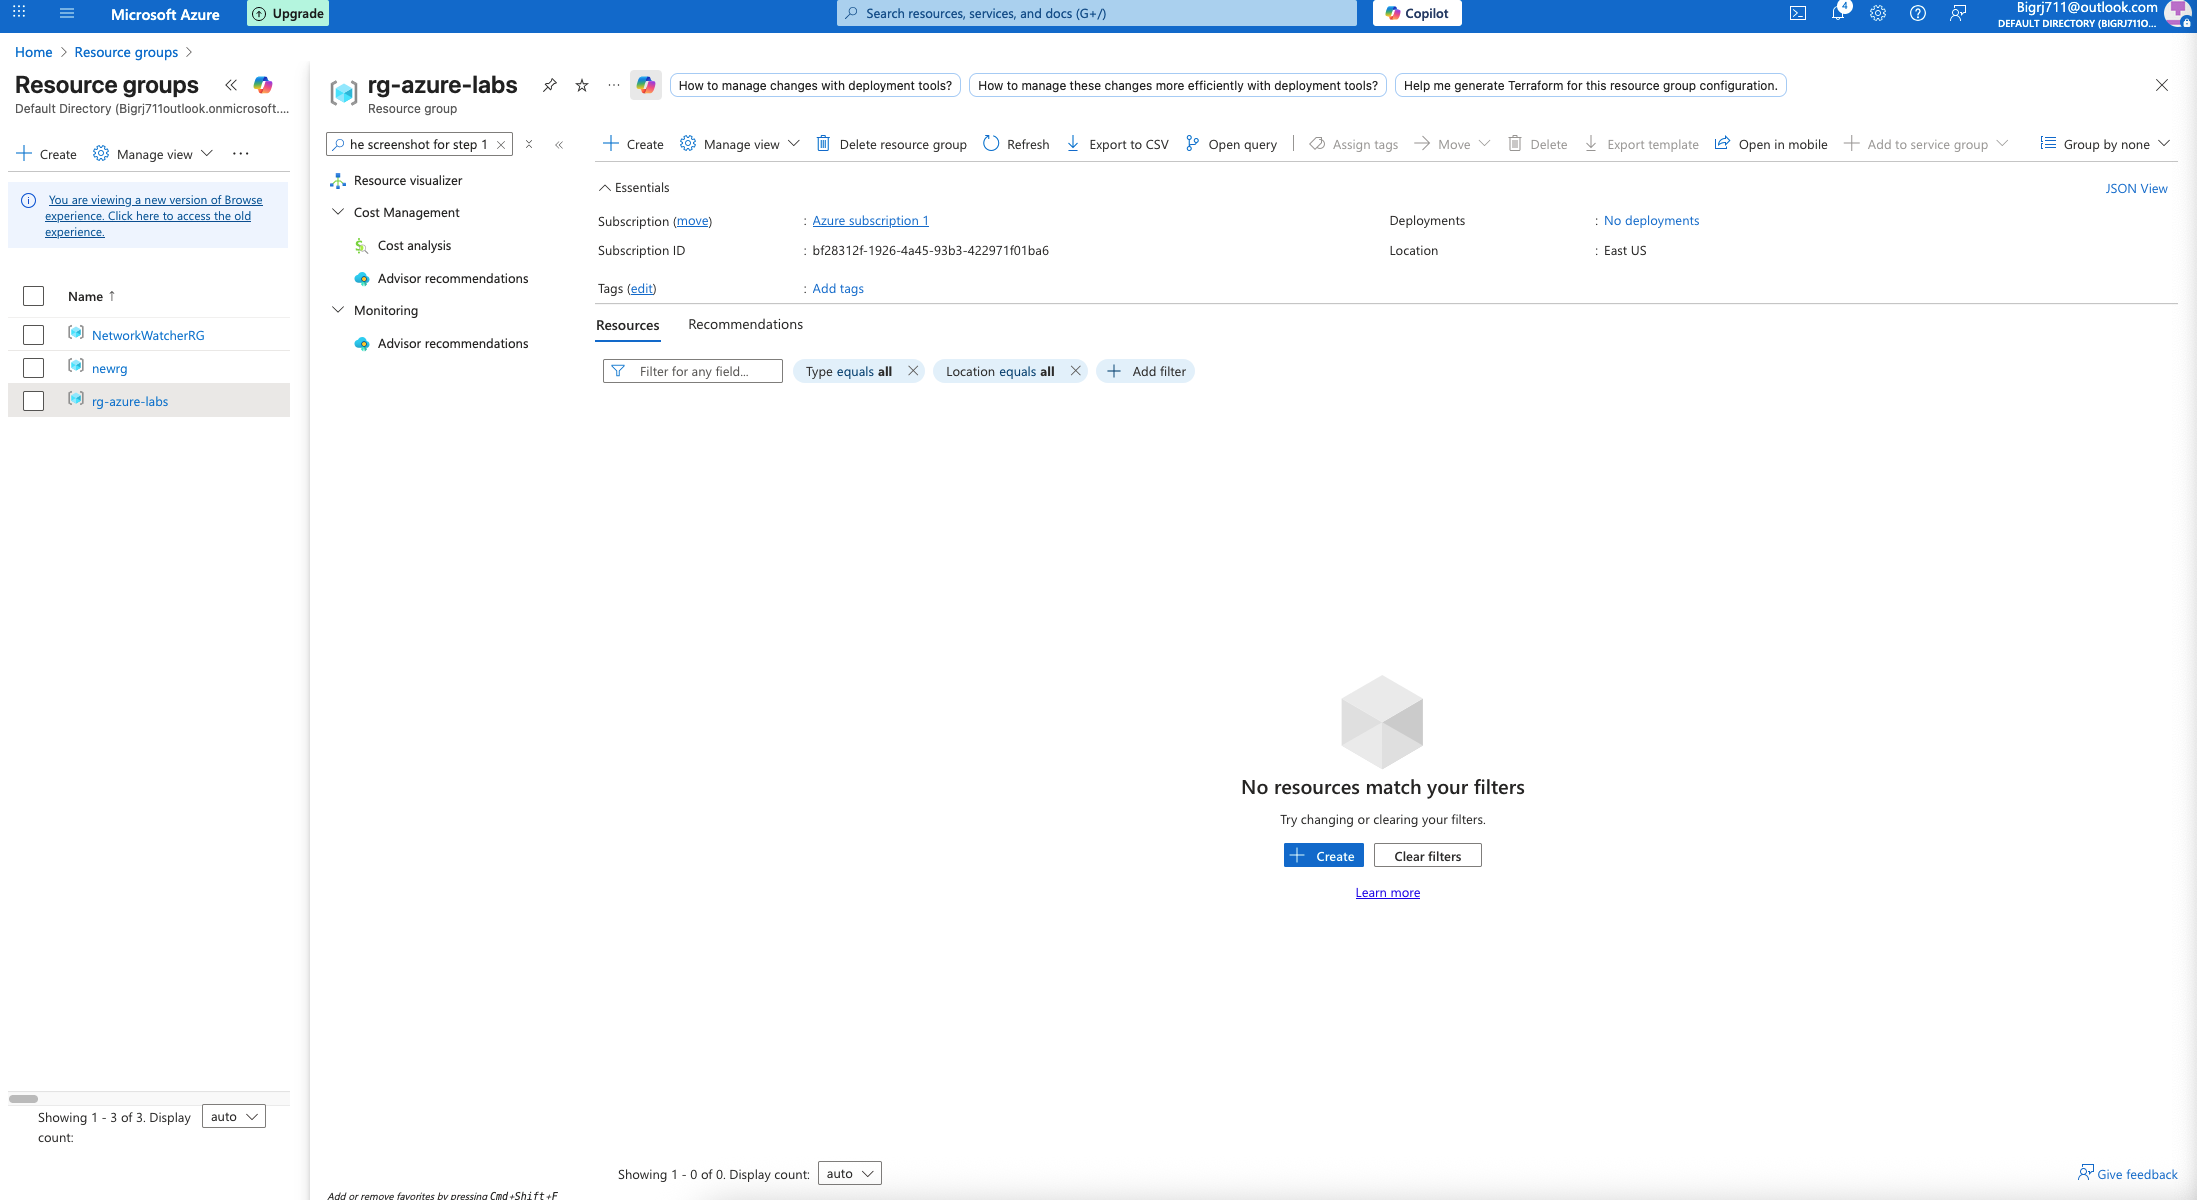Image resolution: width=2197 pixels, height=1200 pixels.
Task: Check the newrg row checkbox
Action: [x=33, y=368]
